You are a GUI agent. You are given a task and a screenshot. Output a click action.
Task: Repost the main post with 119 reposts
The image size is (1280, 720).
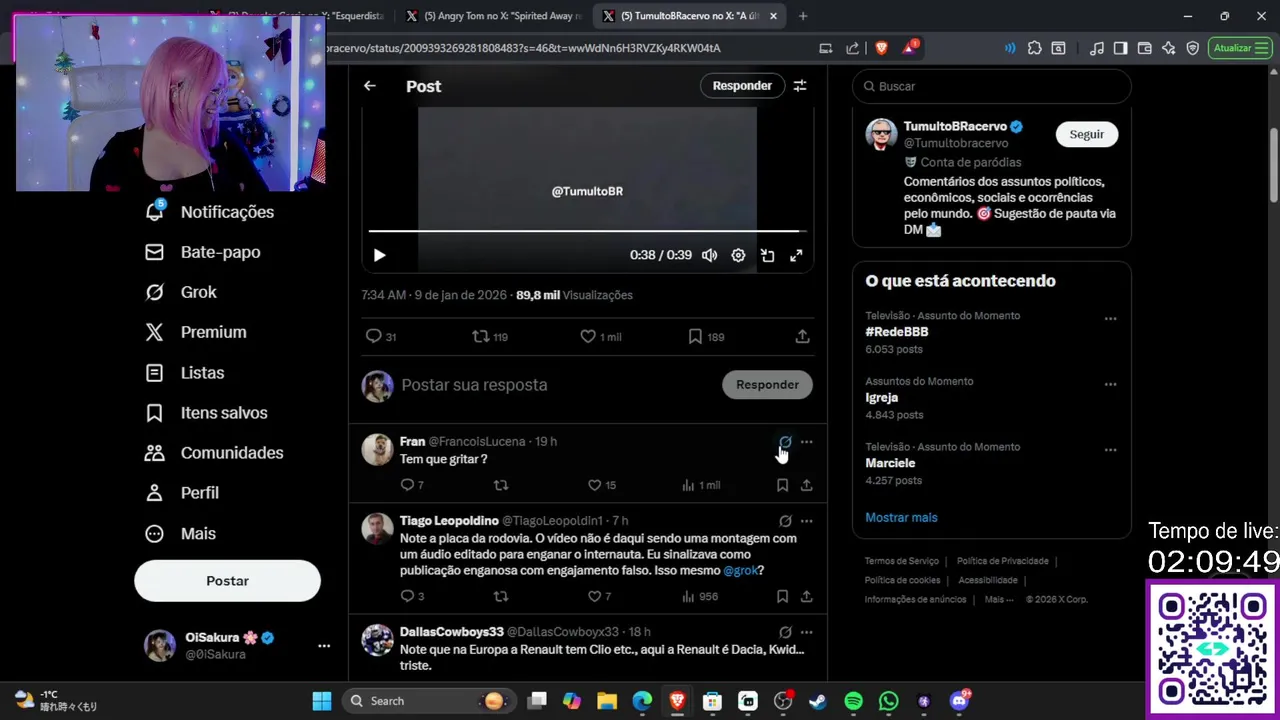tap(490, 337)
